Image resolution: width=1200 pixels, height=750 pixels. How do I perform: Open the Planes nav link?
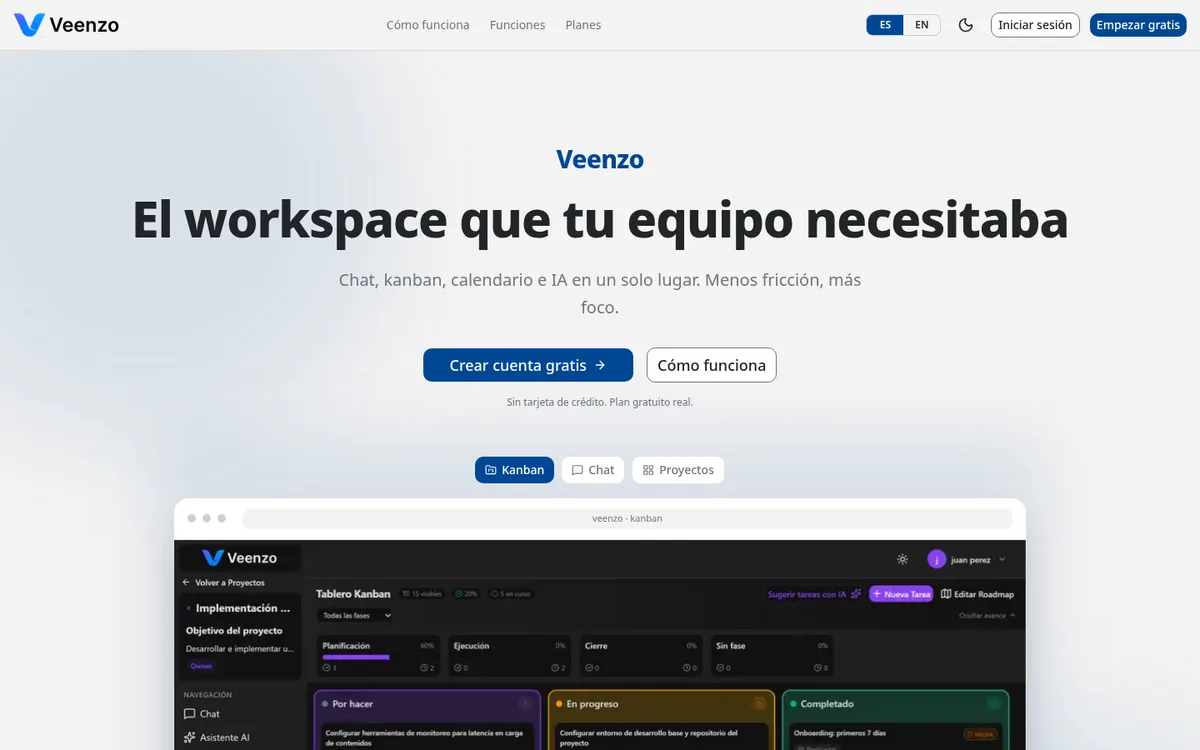point(583,25)
